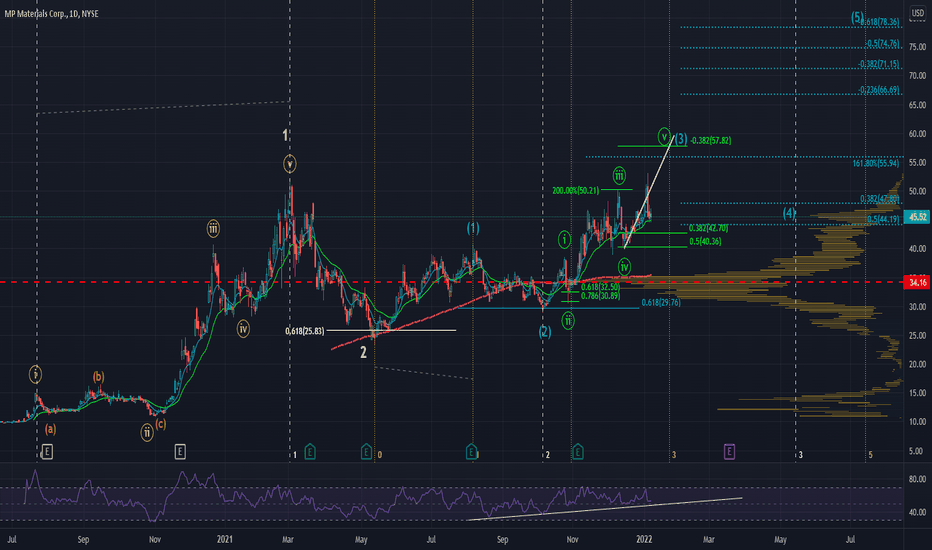The width and height of the screenshot is (932, 550).
Task: Click the 25.00 price axis label
Action: click(917, 336)
